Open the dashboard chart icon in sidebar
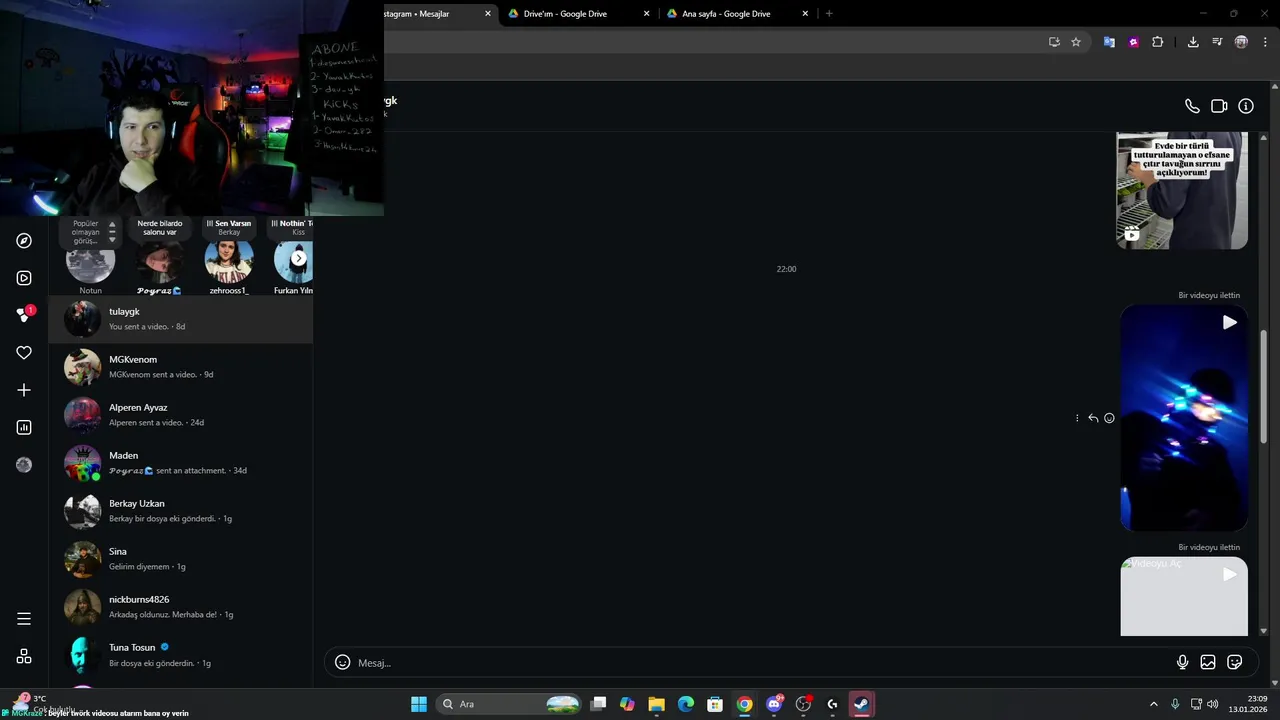This screenshot has height=720, width=1280. (x=24, y=427)
